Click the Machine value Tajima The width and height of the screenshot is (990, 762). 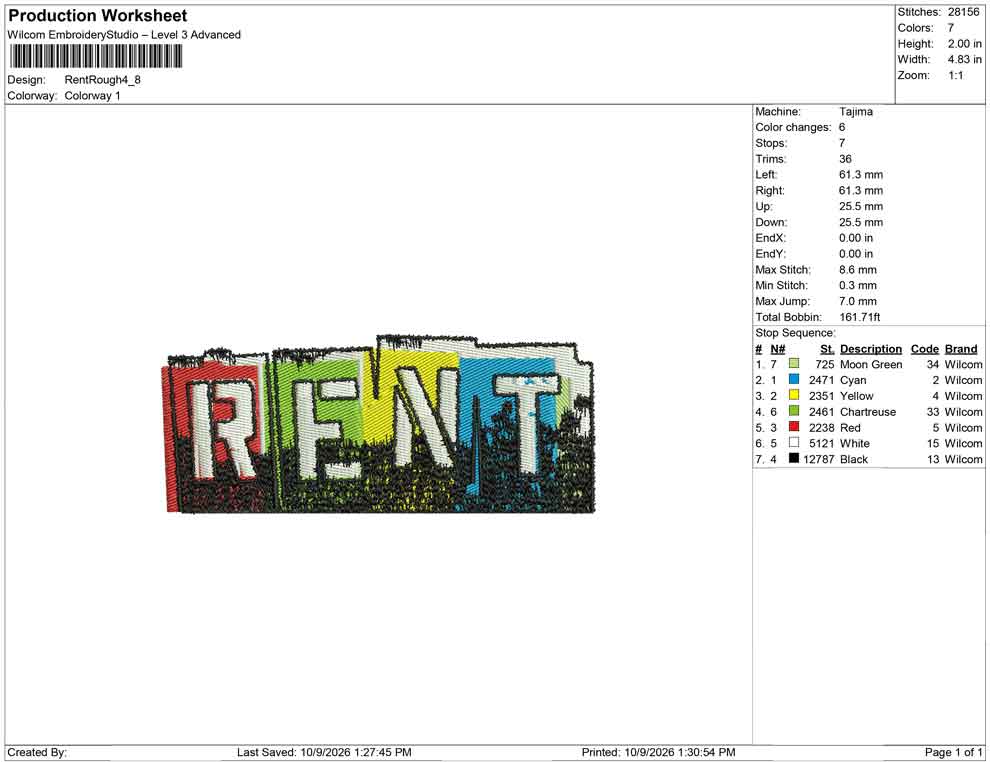856,112
